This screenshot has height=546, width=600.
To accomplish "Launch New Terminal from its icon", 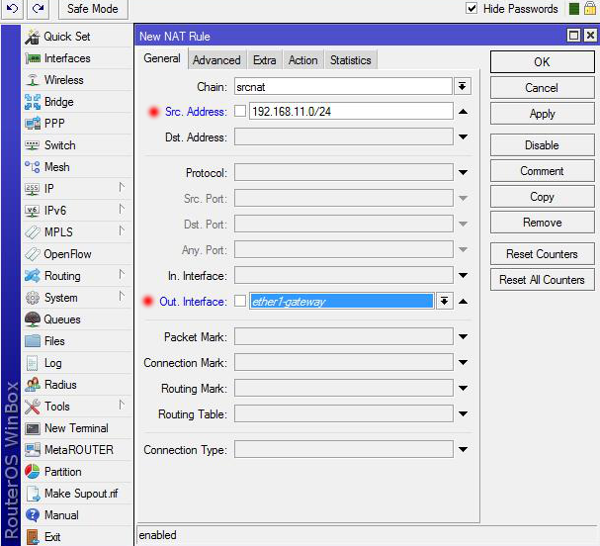I will coord(33,428).
